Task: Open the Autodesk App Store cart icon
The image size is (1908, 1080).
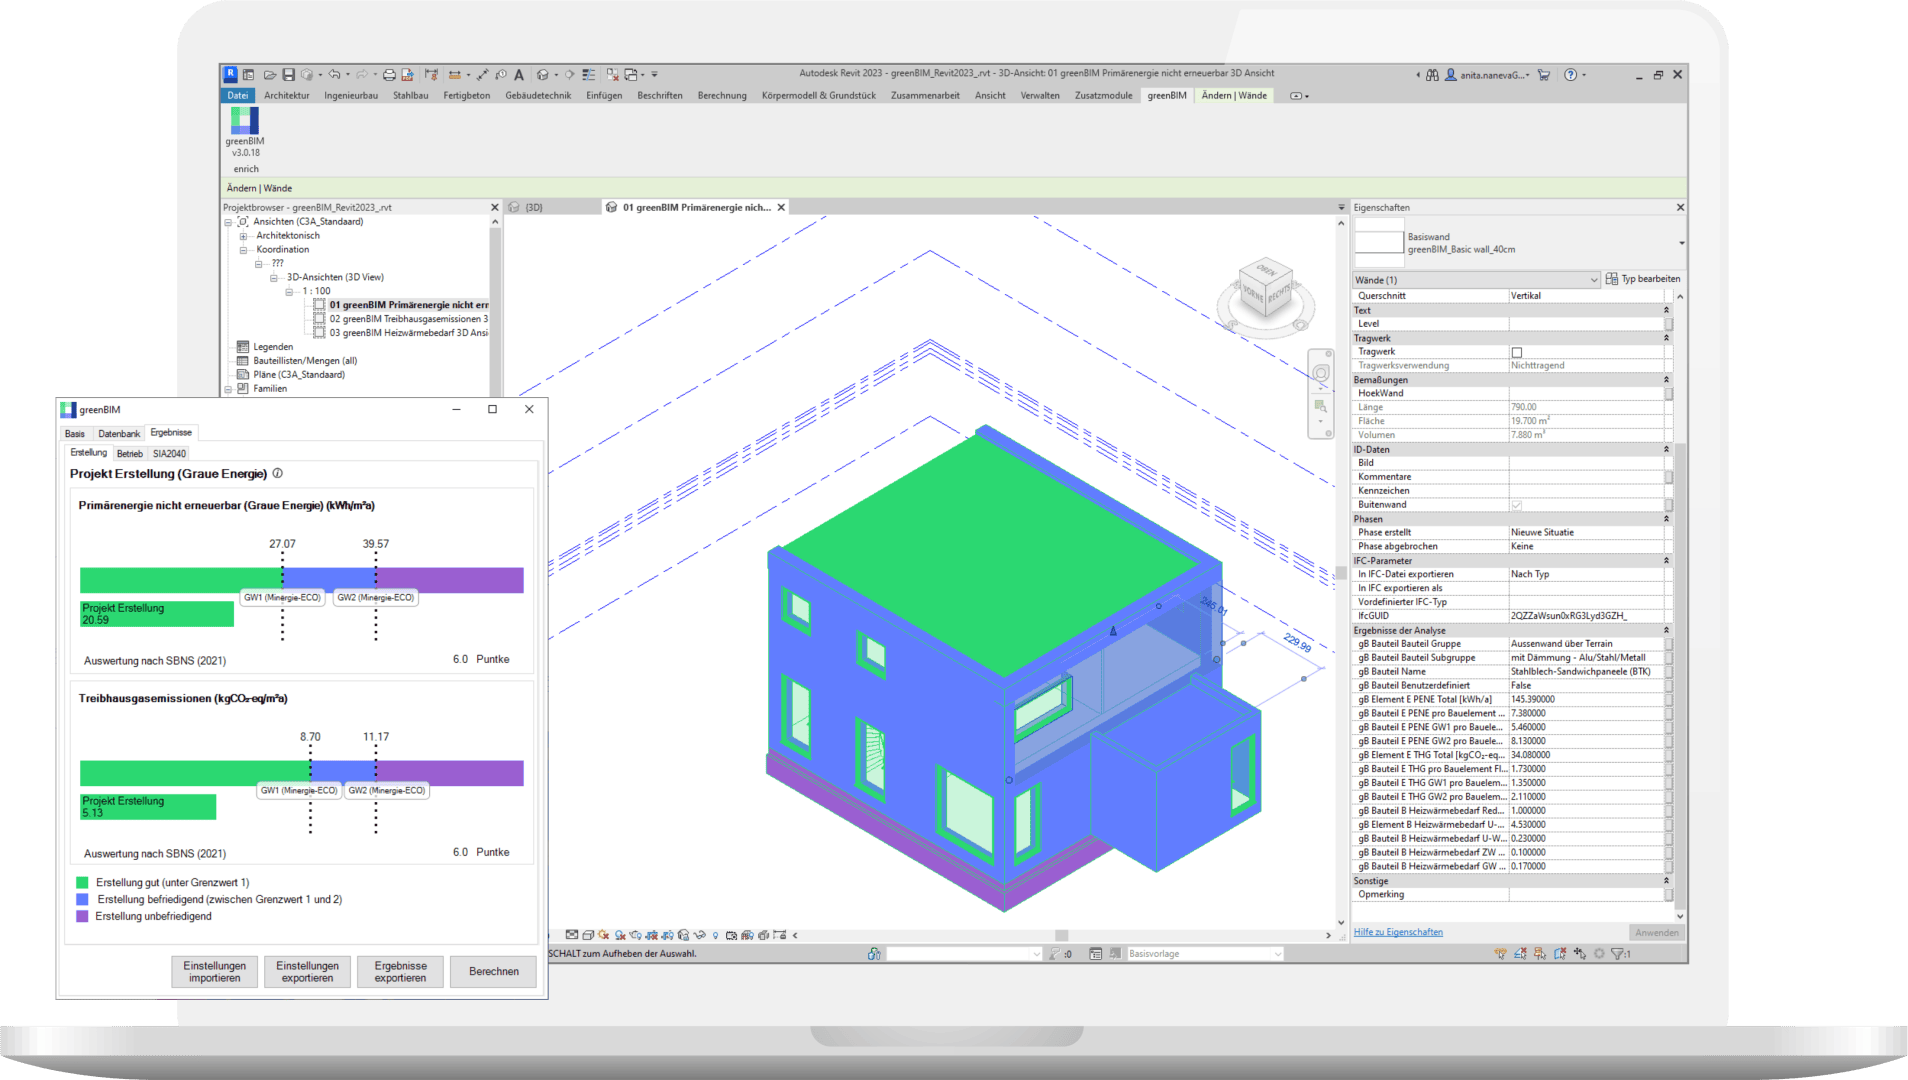Action: coord(1544,75)
